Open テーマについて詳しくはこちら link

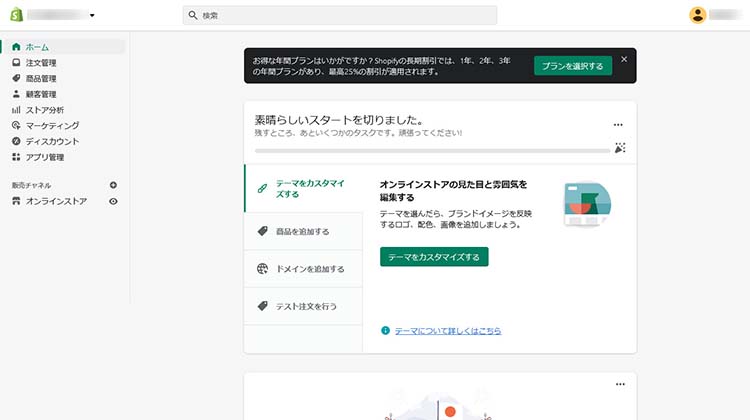tap(448, 331)
